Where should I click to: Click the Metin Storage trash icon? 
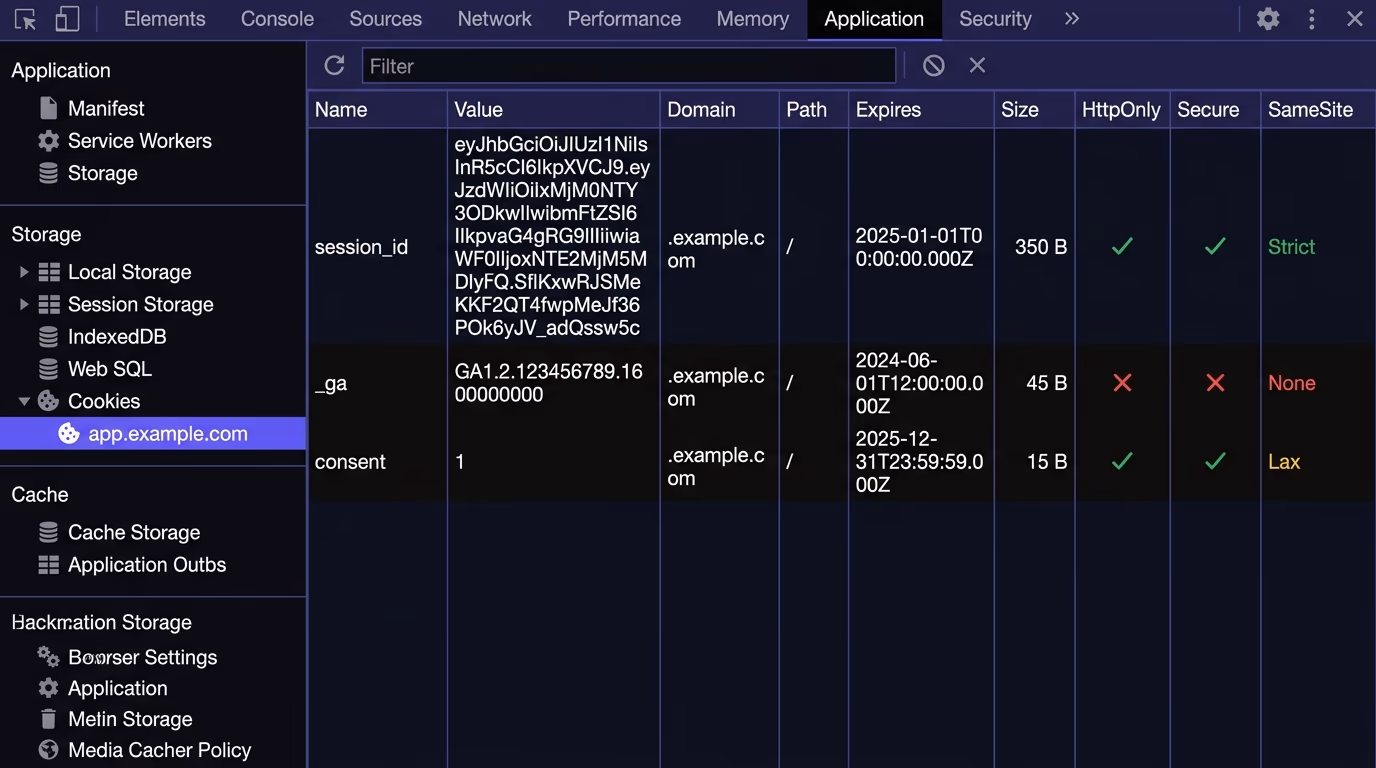pos(48,719)
